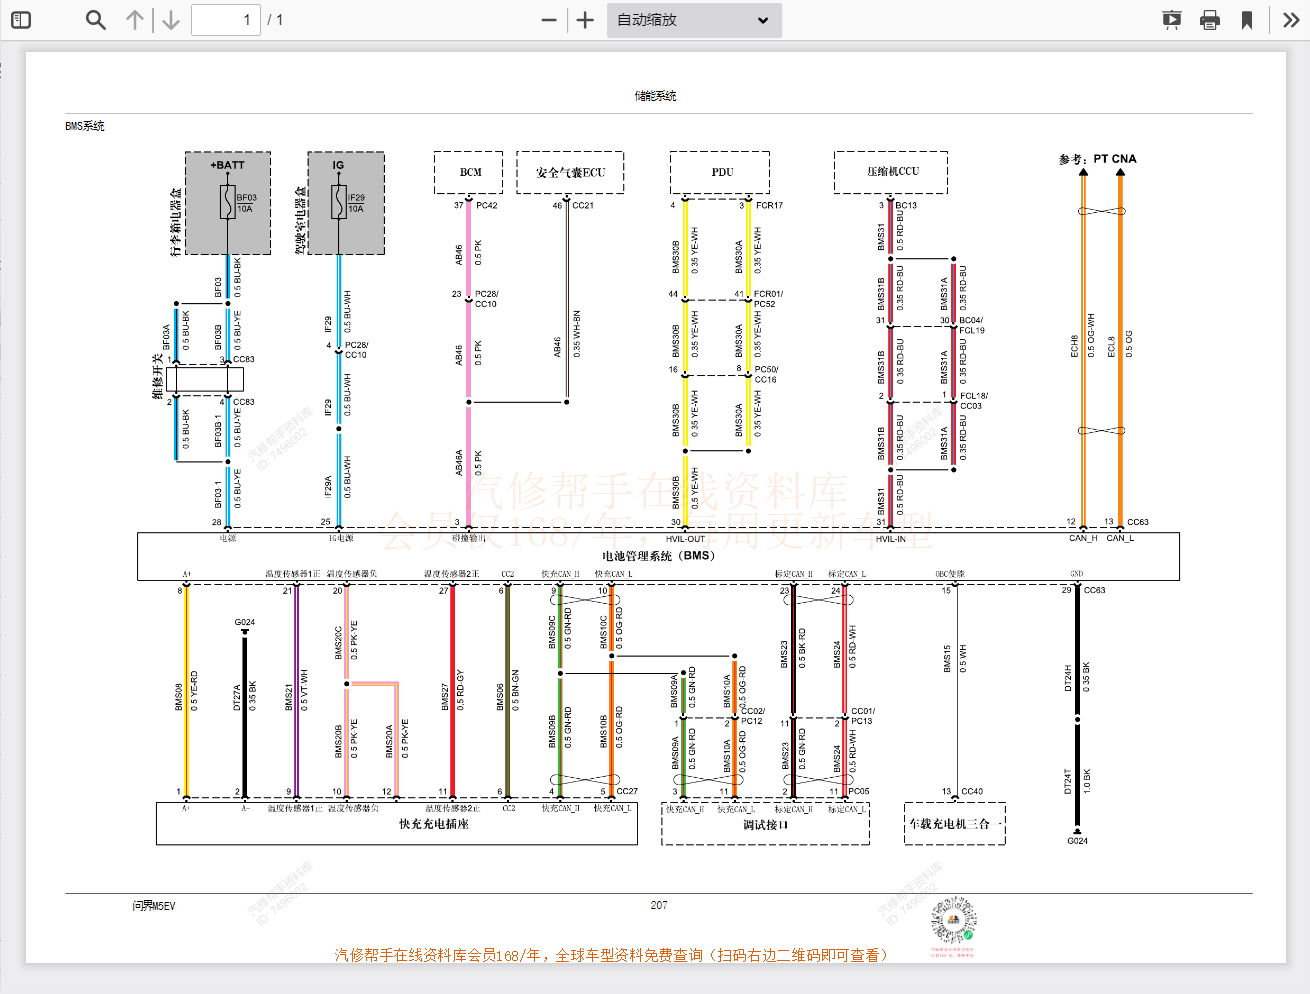The width and height of the screenshot is (1310, 994).
Task: Click the 安全气囊ECU module box
Action: (x=570, y=172)
